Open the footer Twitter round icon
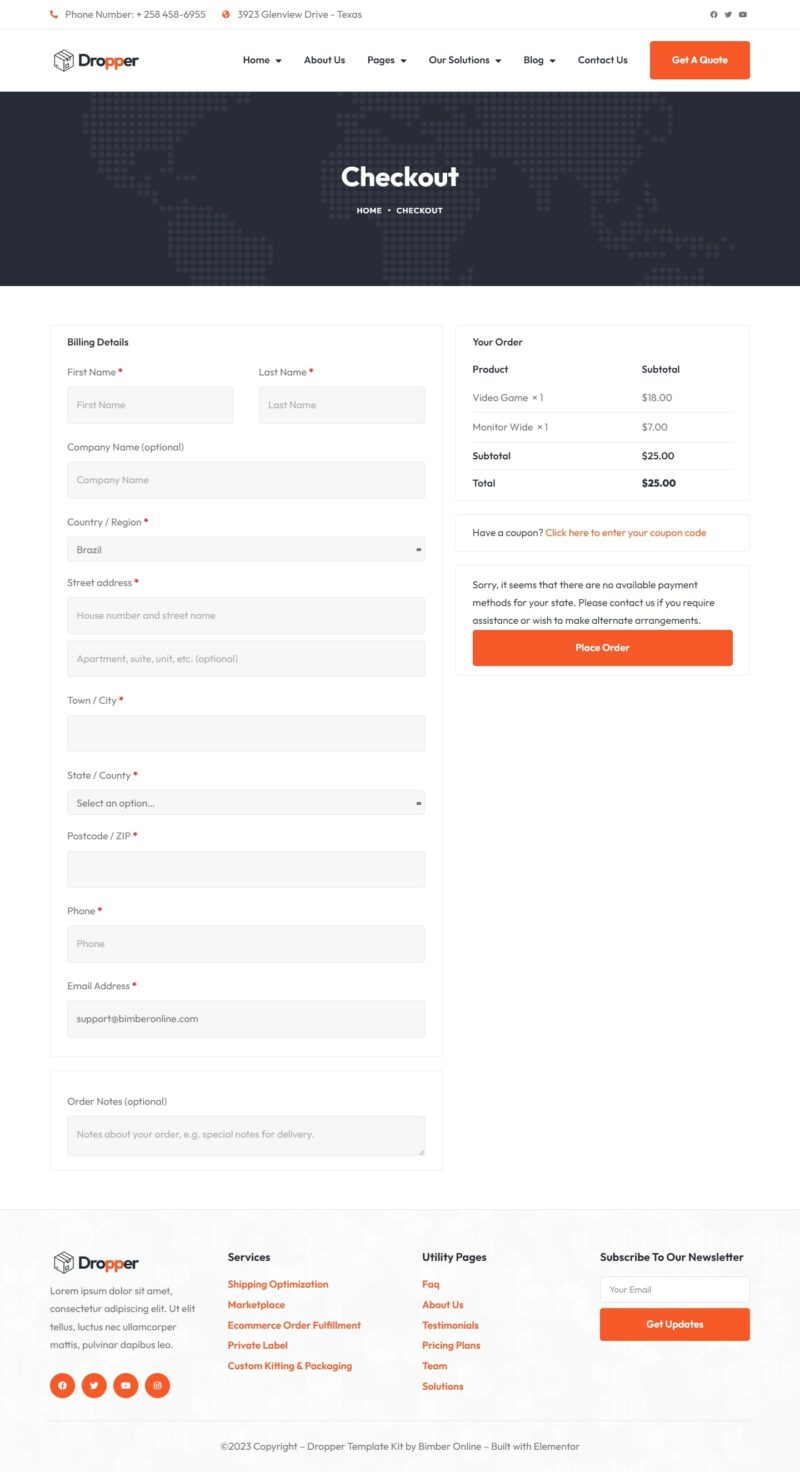Screen dimensions: 800x1472 (94, 1385)
